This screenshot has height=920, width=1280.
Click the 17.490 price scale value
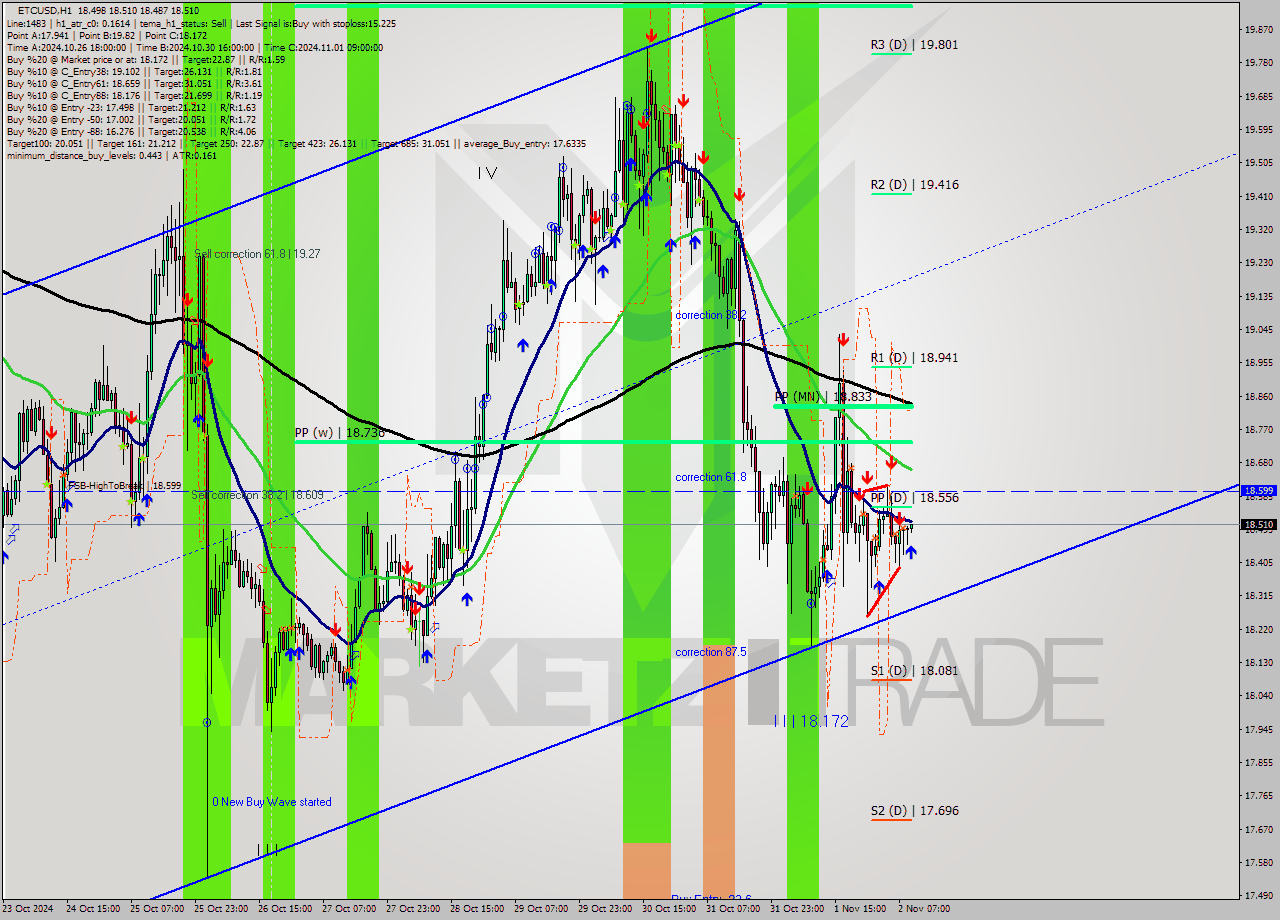click(x=1258, y=895)
